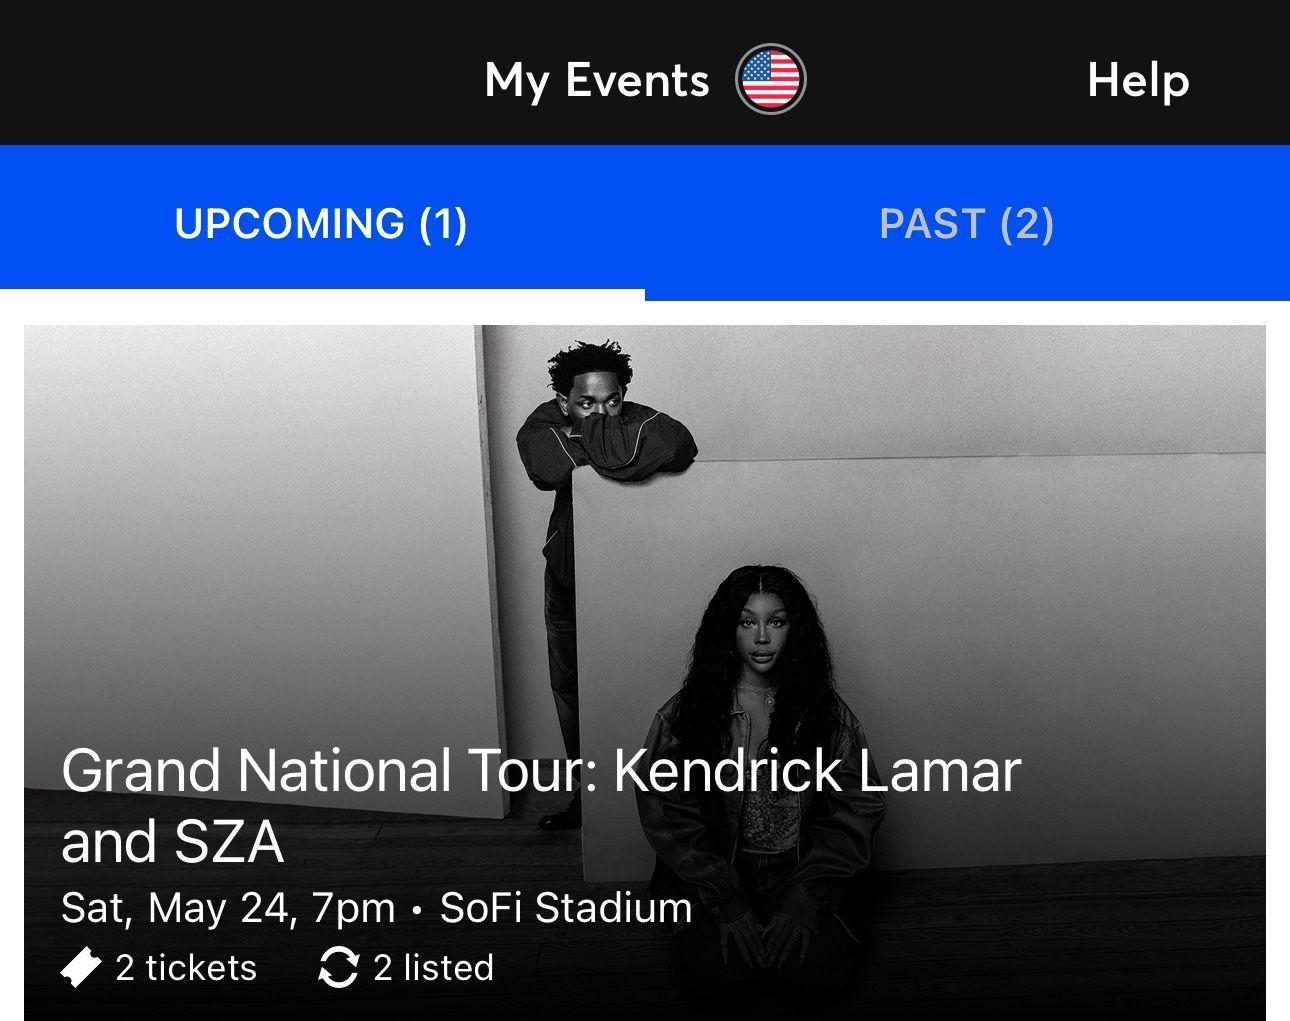This screenshot has height=1021, width=1290.
Task: Click the "and SZA" title line
Action: coord(172,842)
